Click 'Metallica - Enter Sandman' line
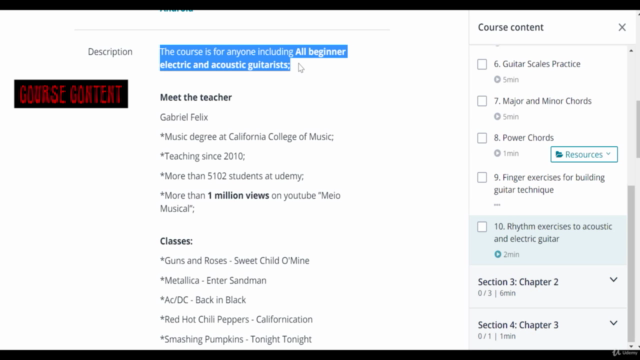 coord(213,280)
